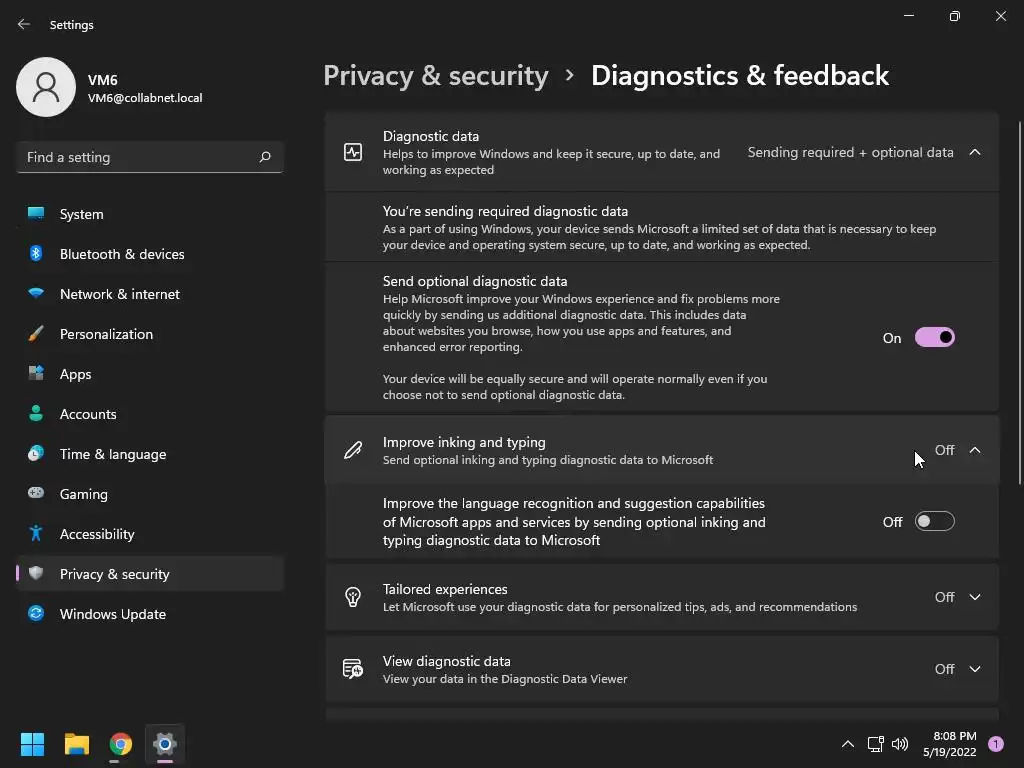Click the Windows Start button
The height and width of the screenshot is (768, 1024).
33,744
